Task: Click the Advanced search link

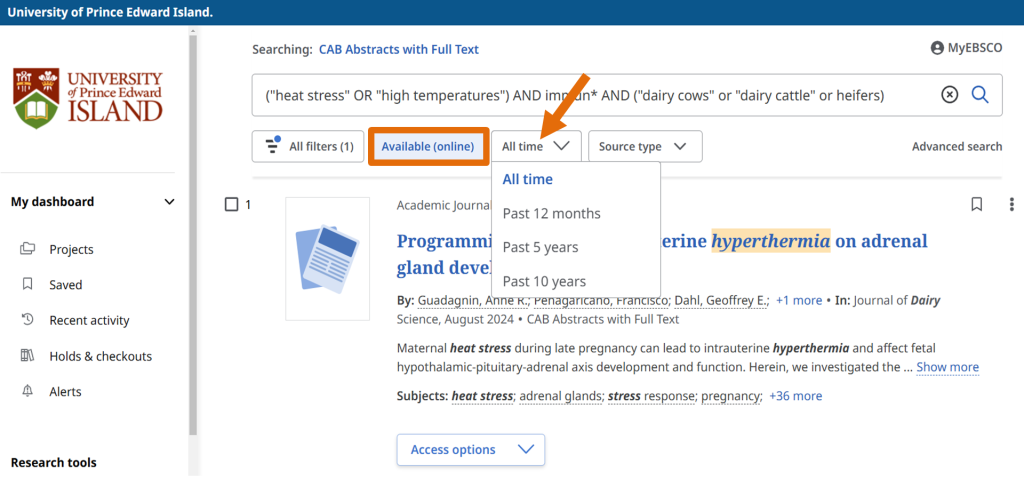Action: (x=956, y=147)
